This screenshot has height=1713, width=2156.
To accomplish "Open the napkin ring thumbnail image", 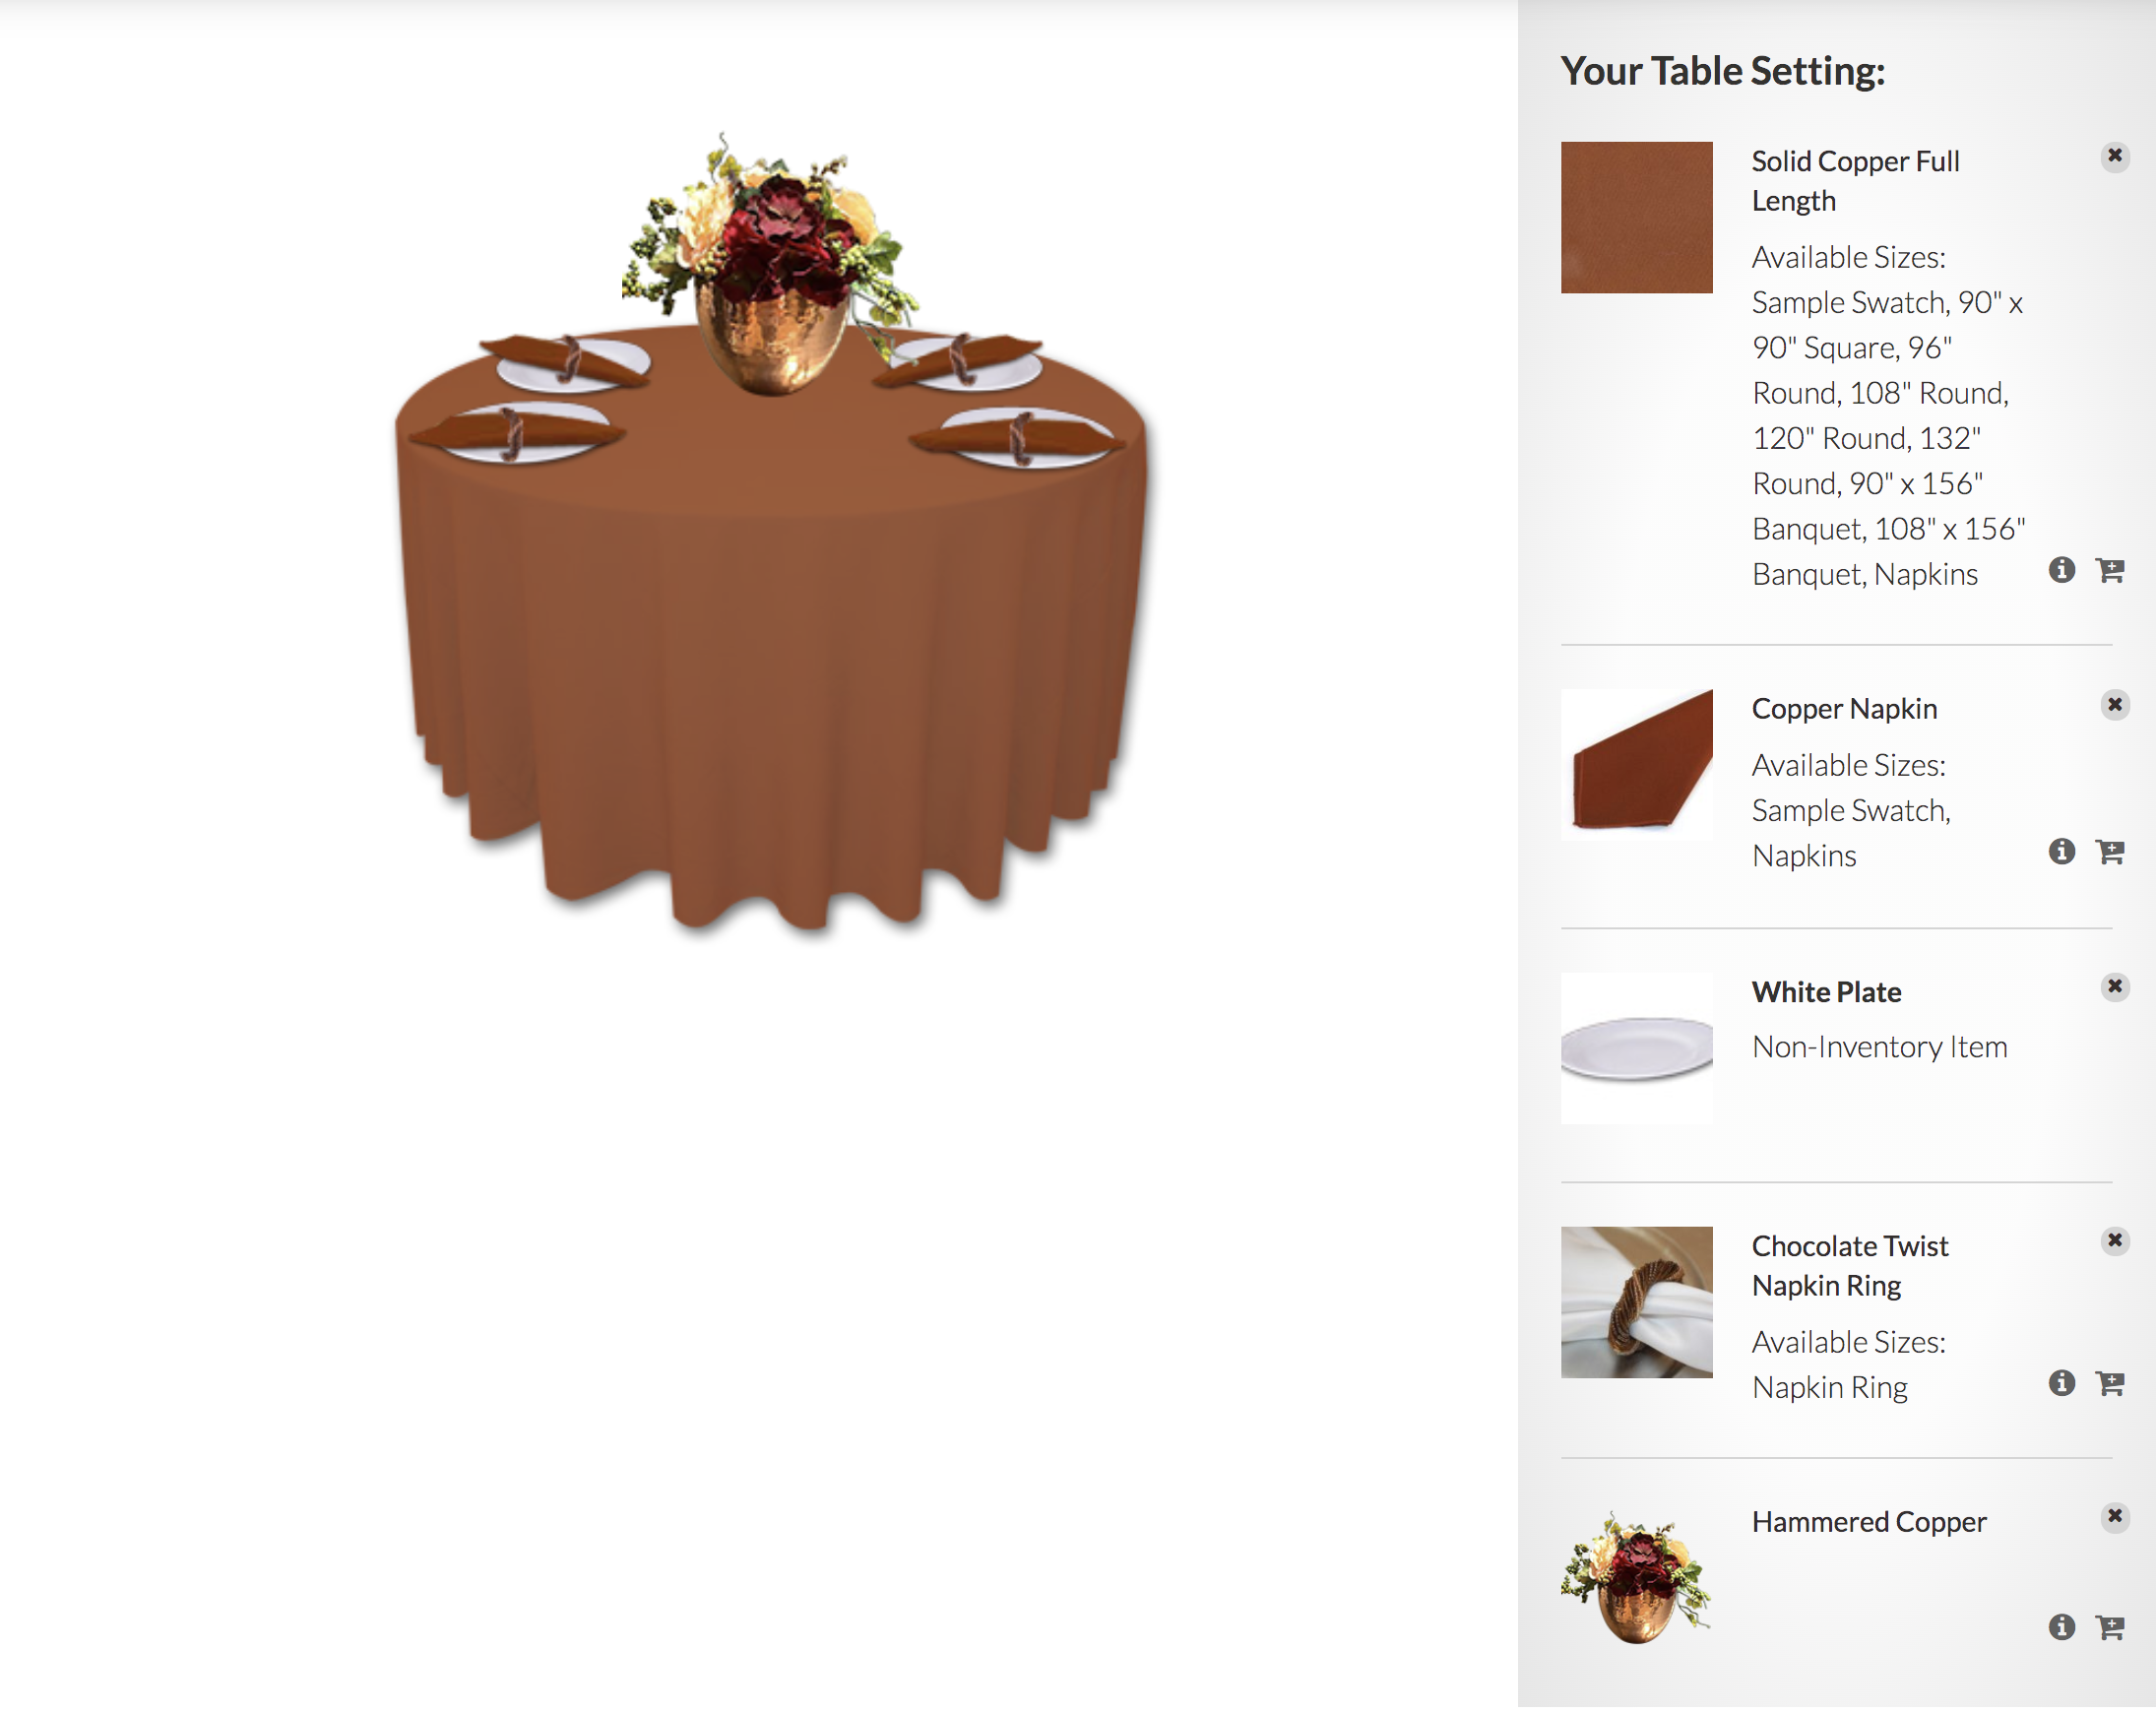I will (x=1636, y=1303).
